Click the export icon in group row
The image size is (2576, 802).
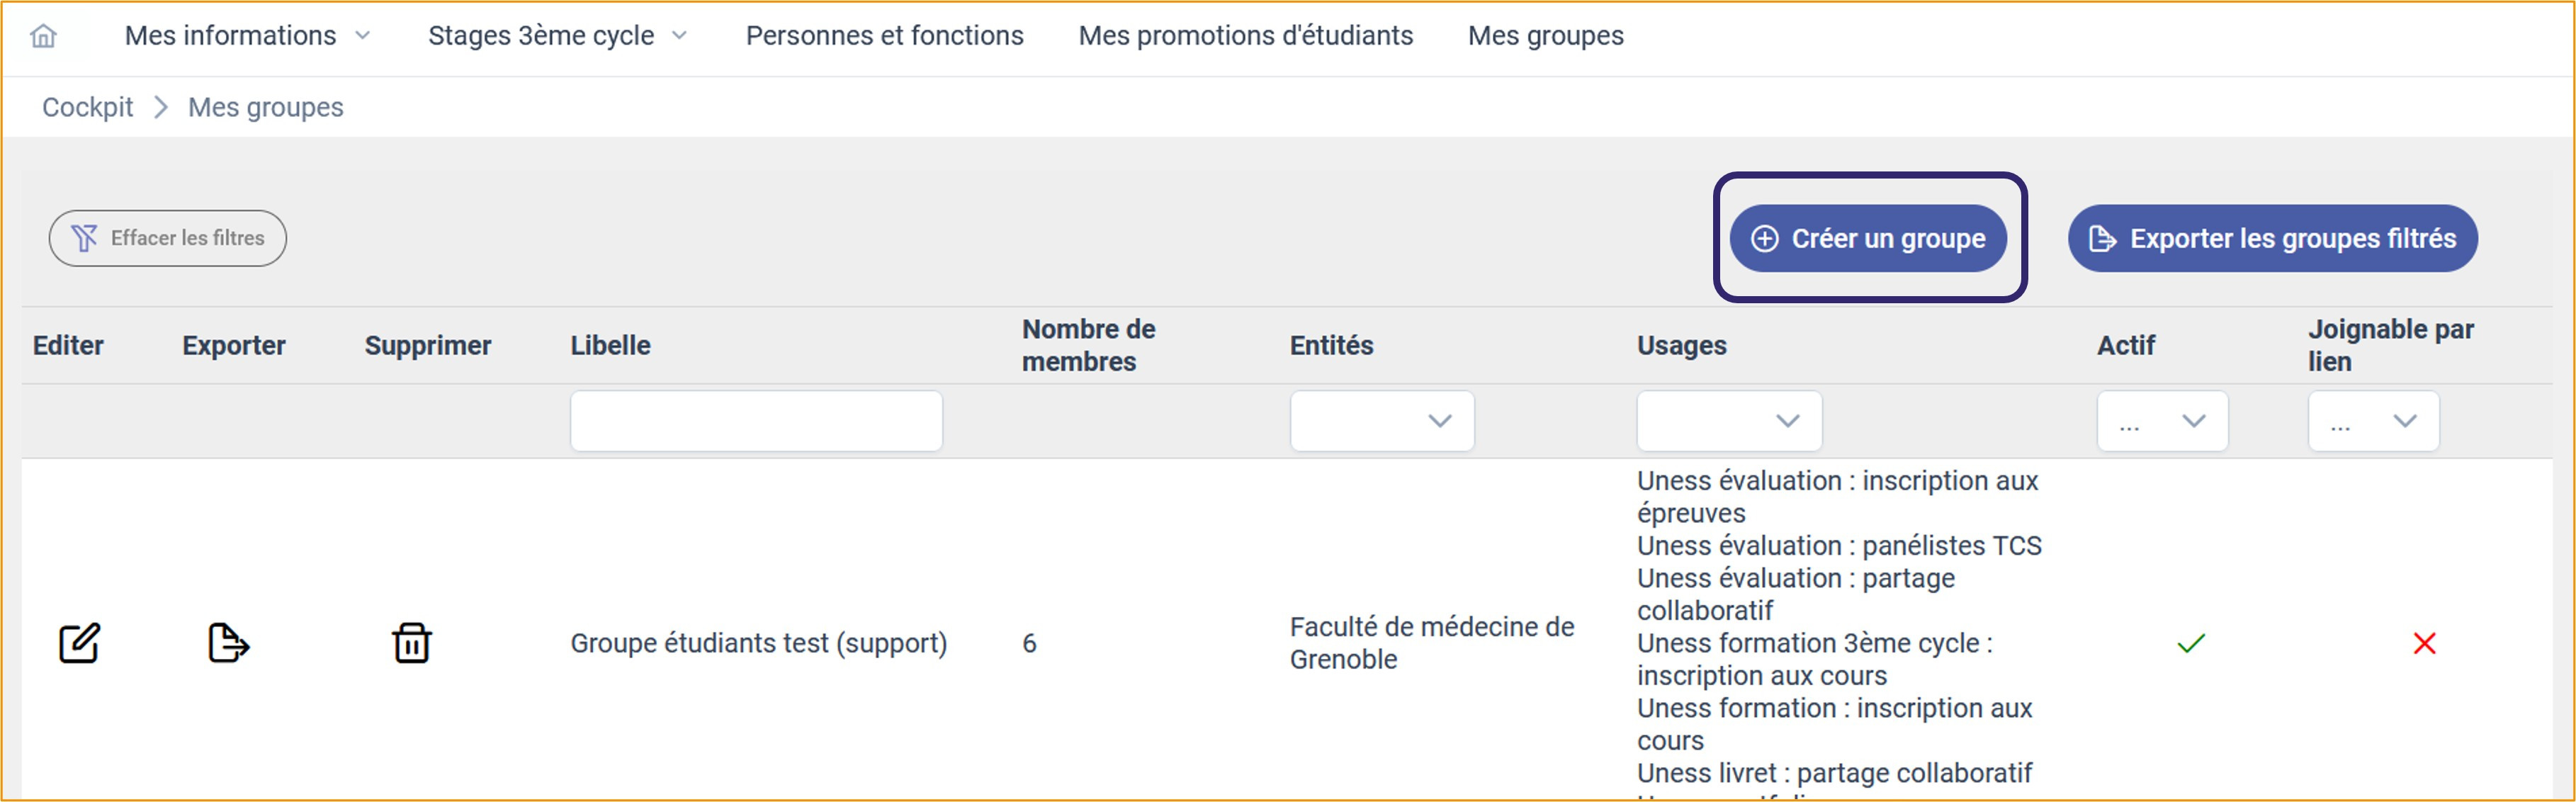[228, 643]
